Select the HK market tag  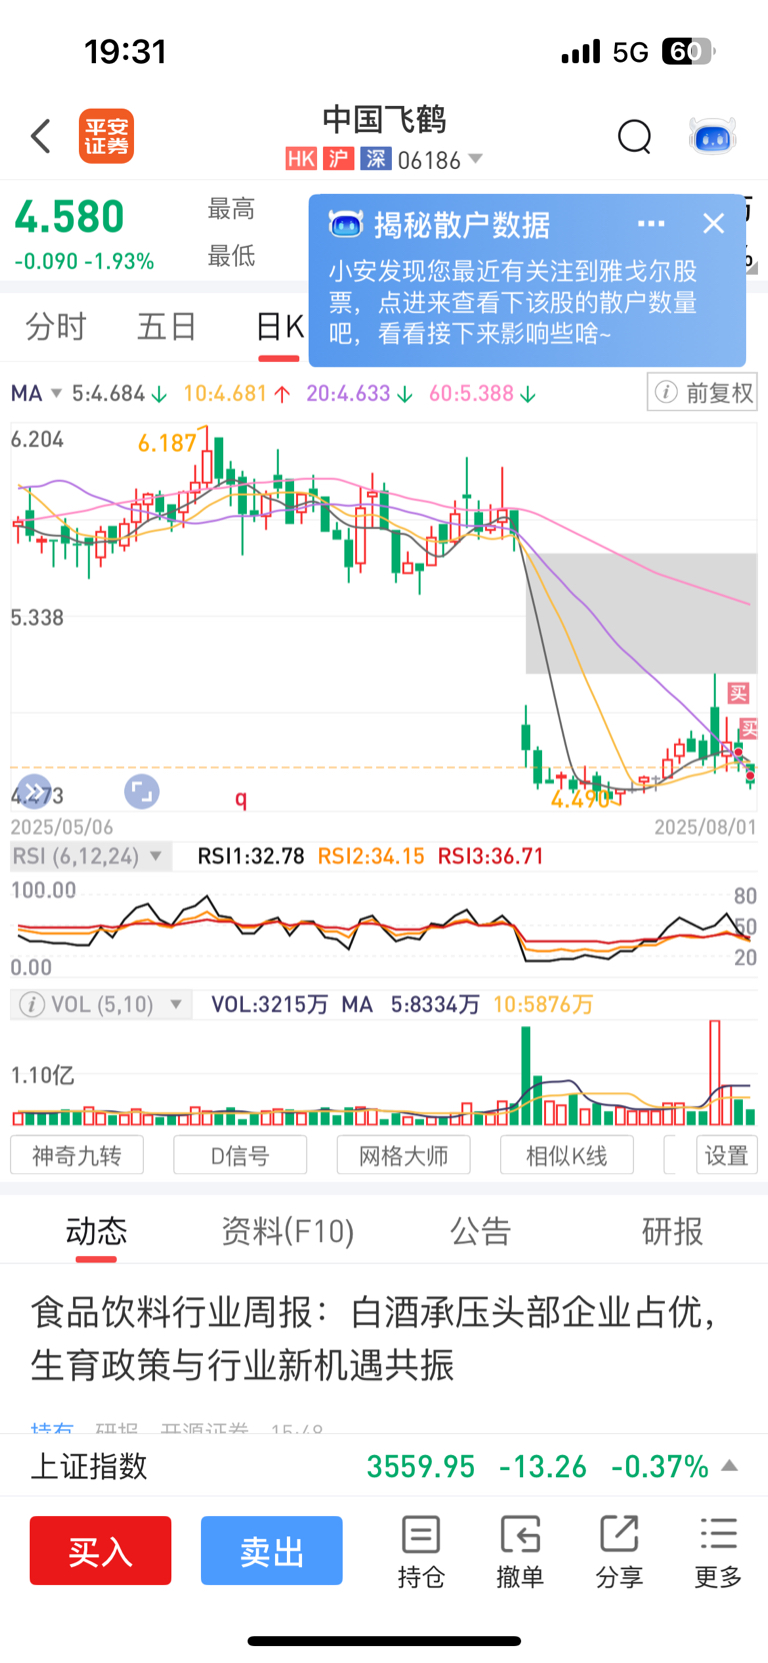pyautogui.click(x=301, y=159)
